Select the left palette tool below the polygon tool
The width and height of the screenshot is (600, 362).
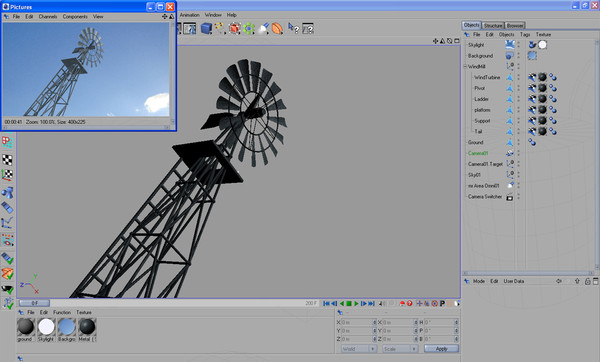[7, 223]
